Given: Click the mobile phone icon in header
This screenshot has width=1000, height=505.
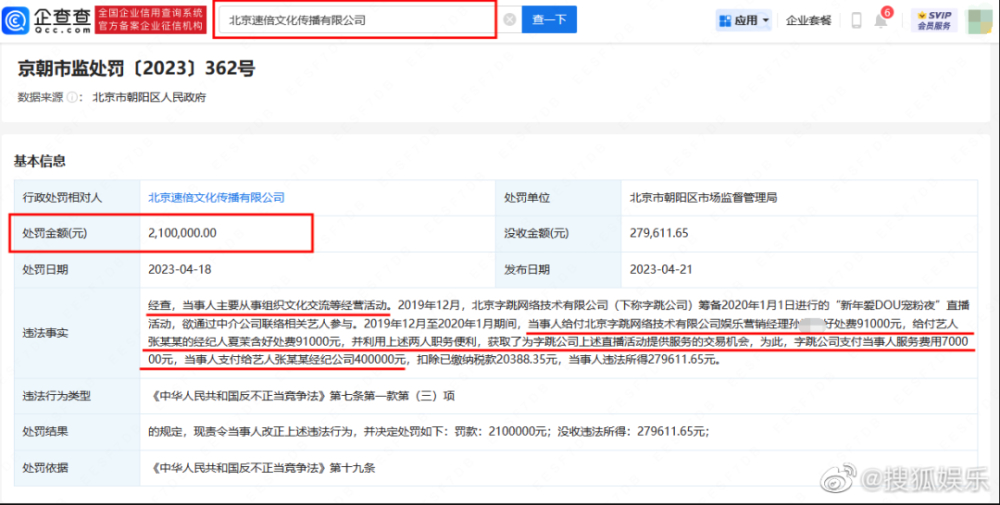Looking at the screenshot, I should (857, 20).
